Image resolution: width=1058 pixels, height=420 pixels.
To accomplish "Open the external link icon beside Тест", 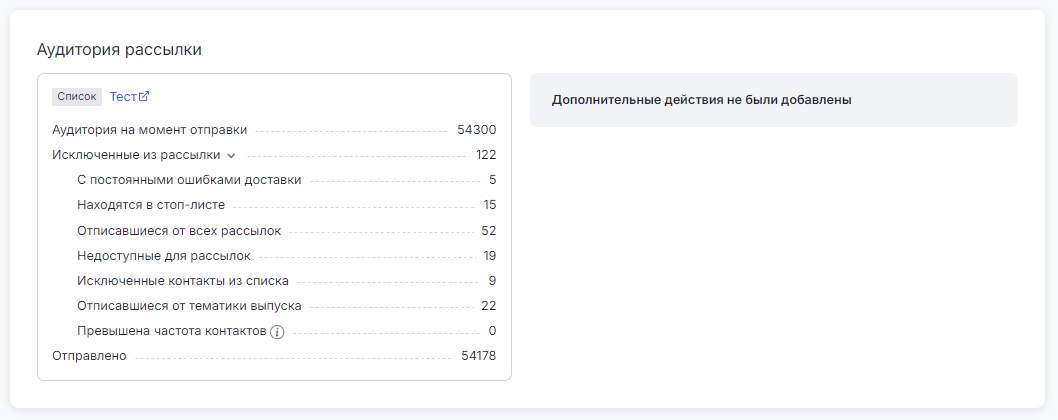I will (144, 97).
